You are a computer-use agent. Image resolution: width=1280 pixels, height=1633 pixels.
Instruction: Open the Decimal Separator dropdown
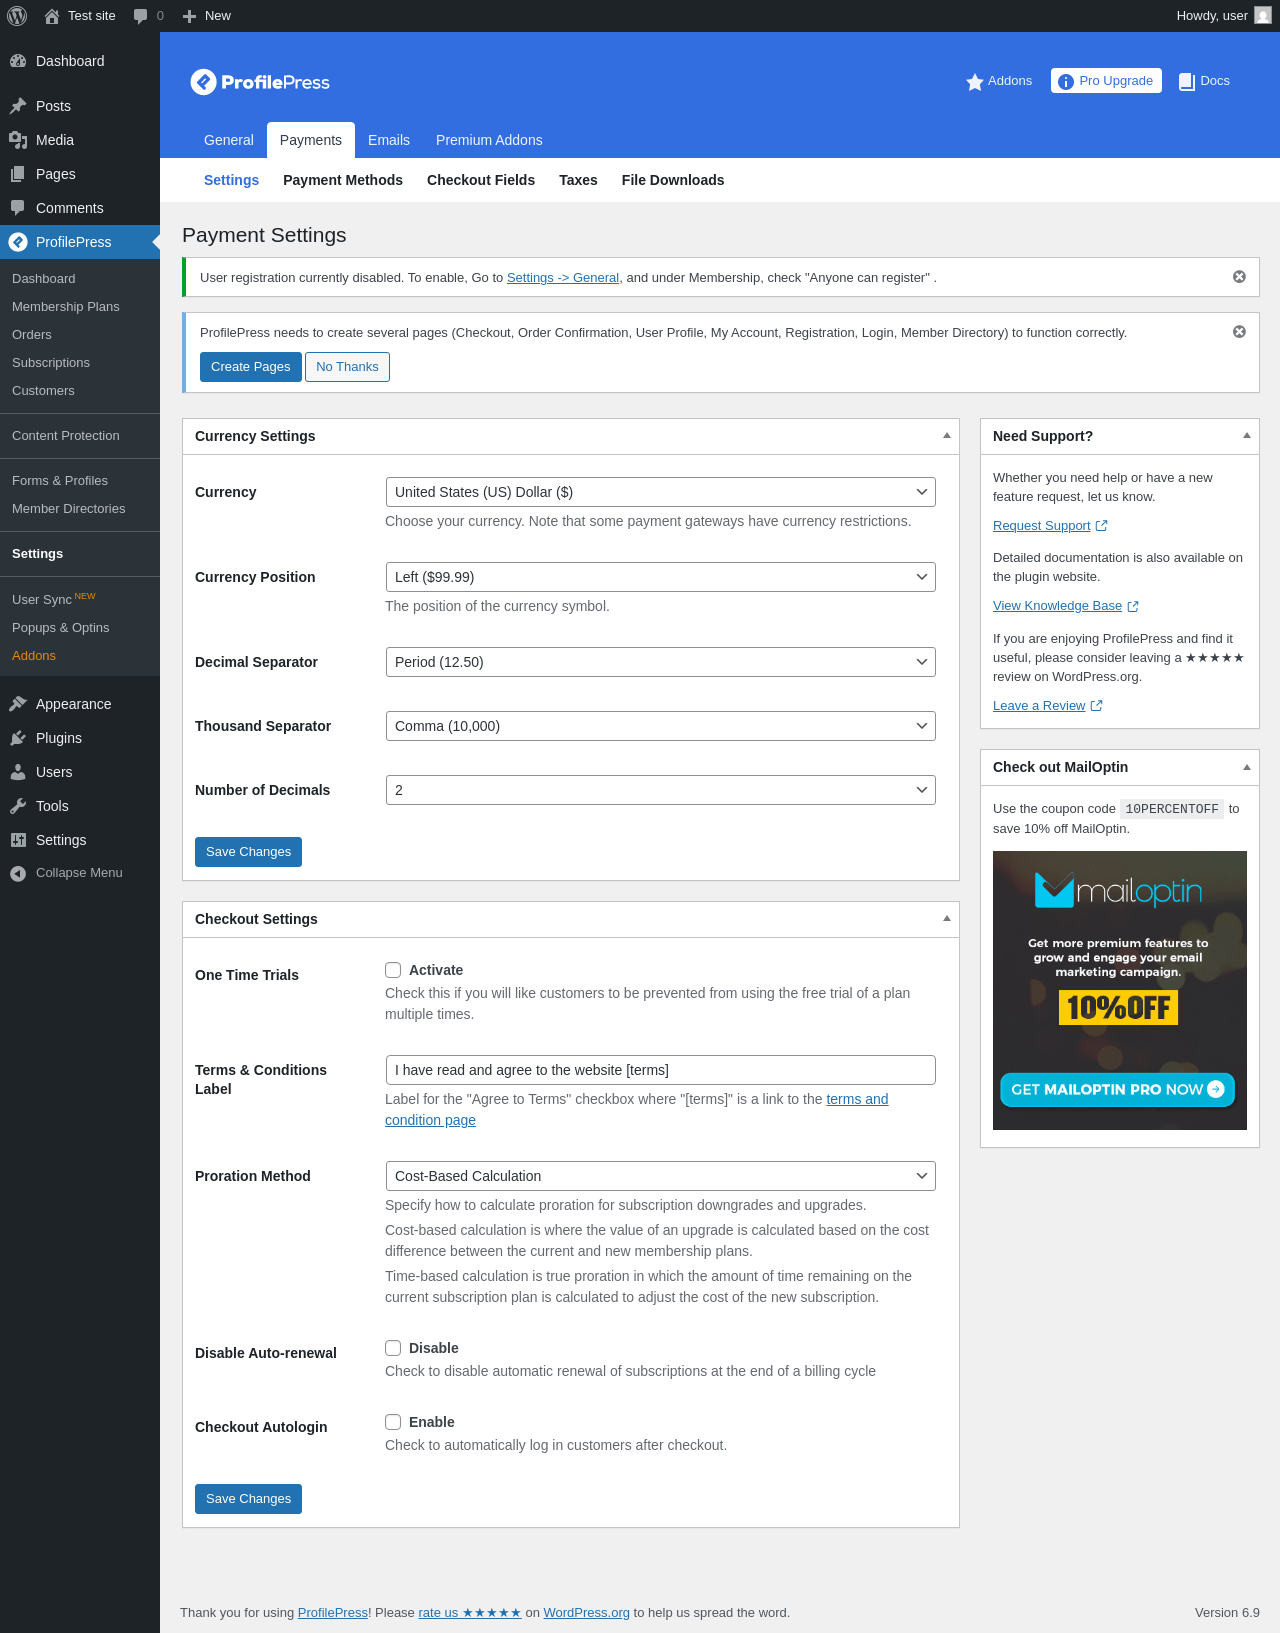(x=661, y=662)
